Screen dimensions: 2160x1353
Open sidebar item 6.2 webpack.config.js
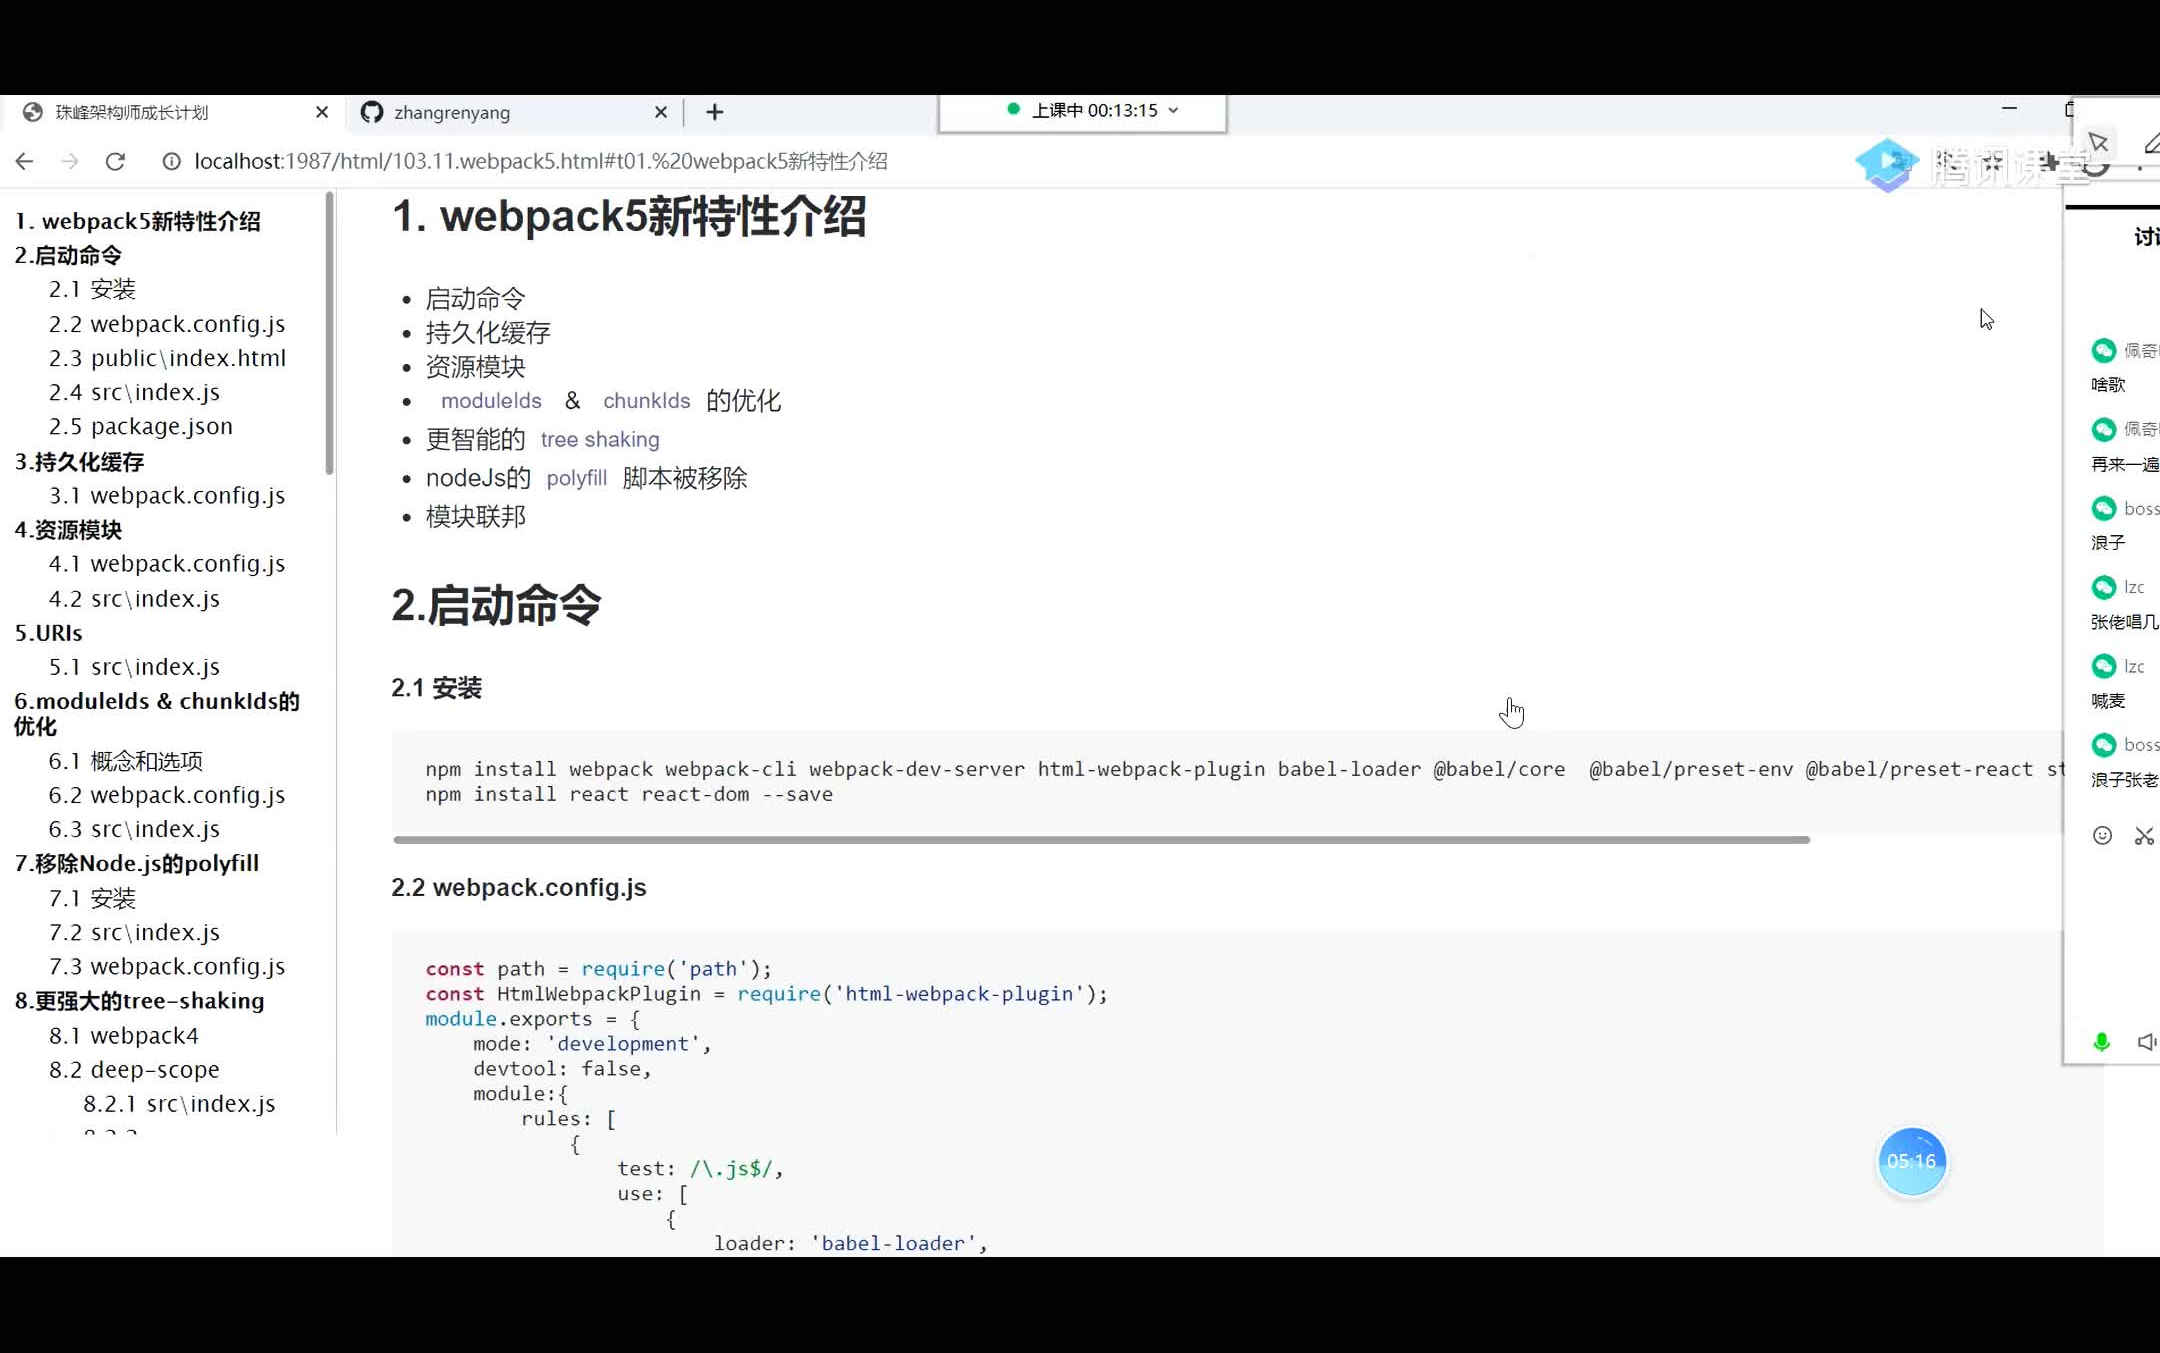[x=167, y=795]
